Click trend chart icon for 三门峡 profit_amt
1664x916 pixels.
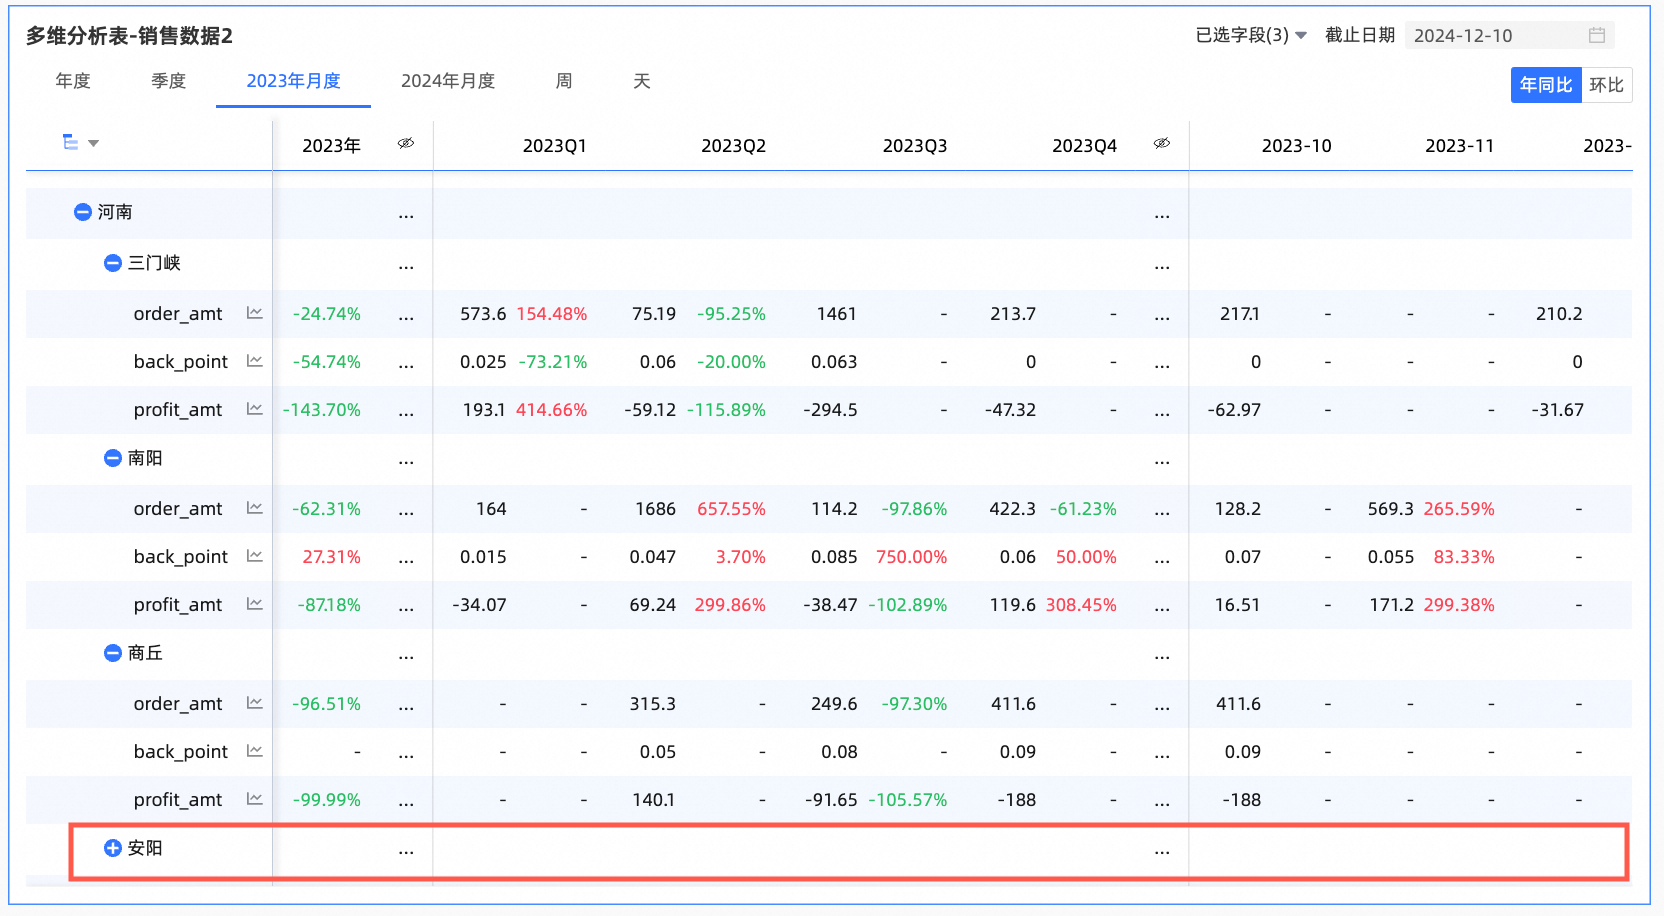254,409
